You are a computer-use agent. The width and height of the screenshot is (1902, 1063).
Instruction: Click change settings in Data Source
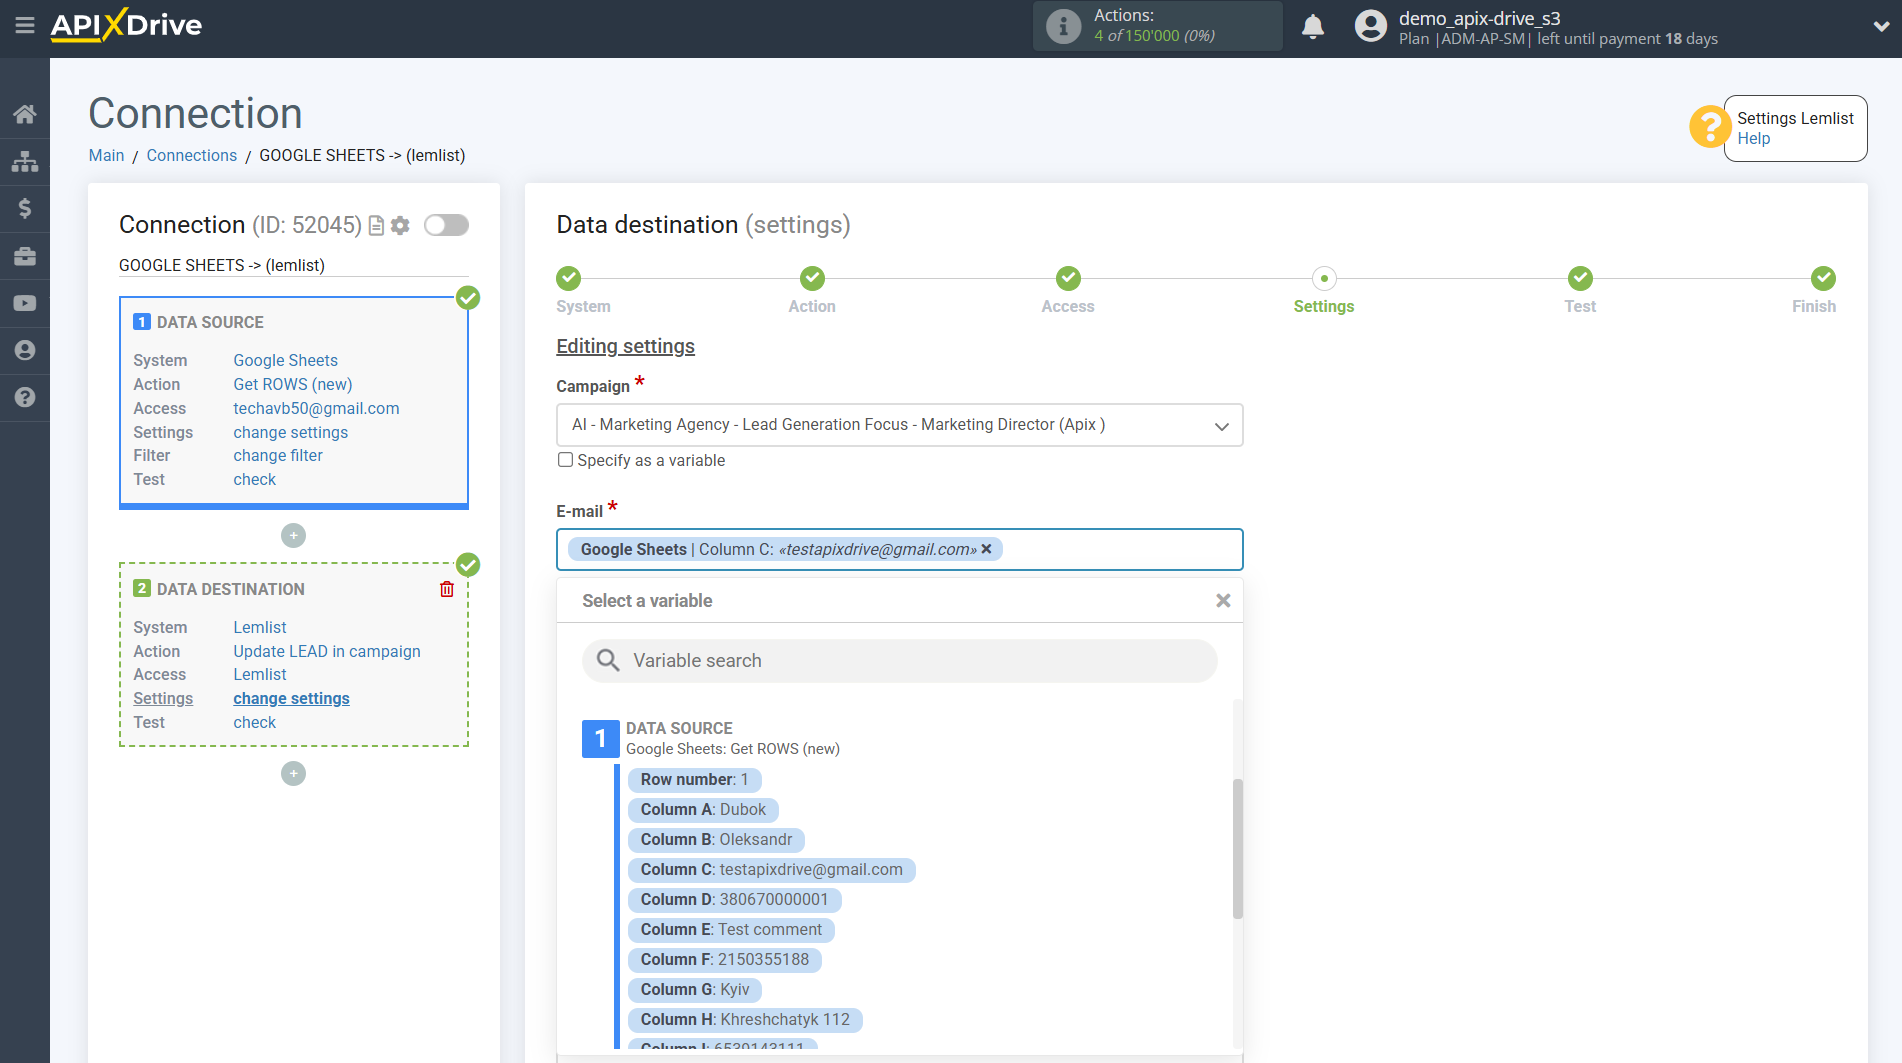(291, 432)
